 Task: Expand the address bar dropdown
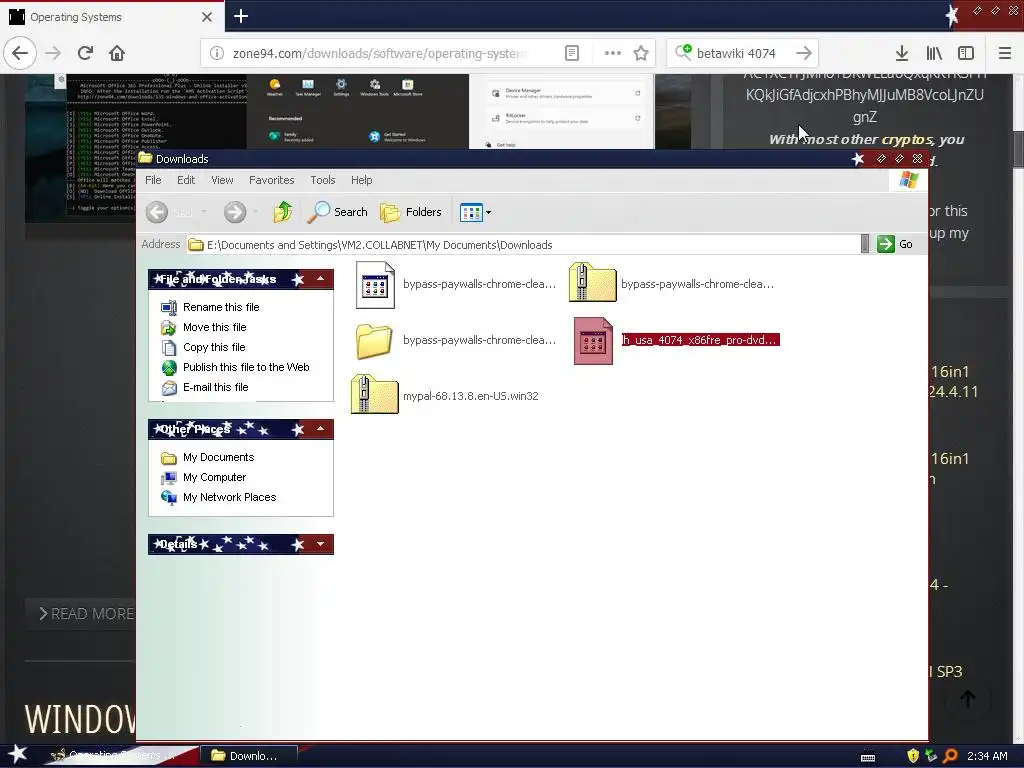(865, 244)
